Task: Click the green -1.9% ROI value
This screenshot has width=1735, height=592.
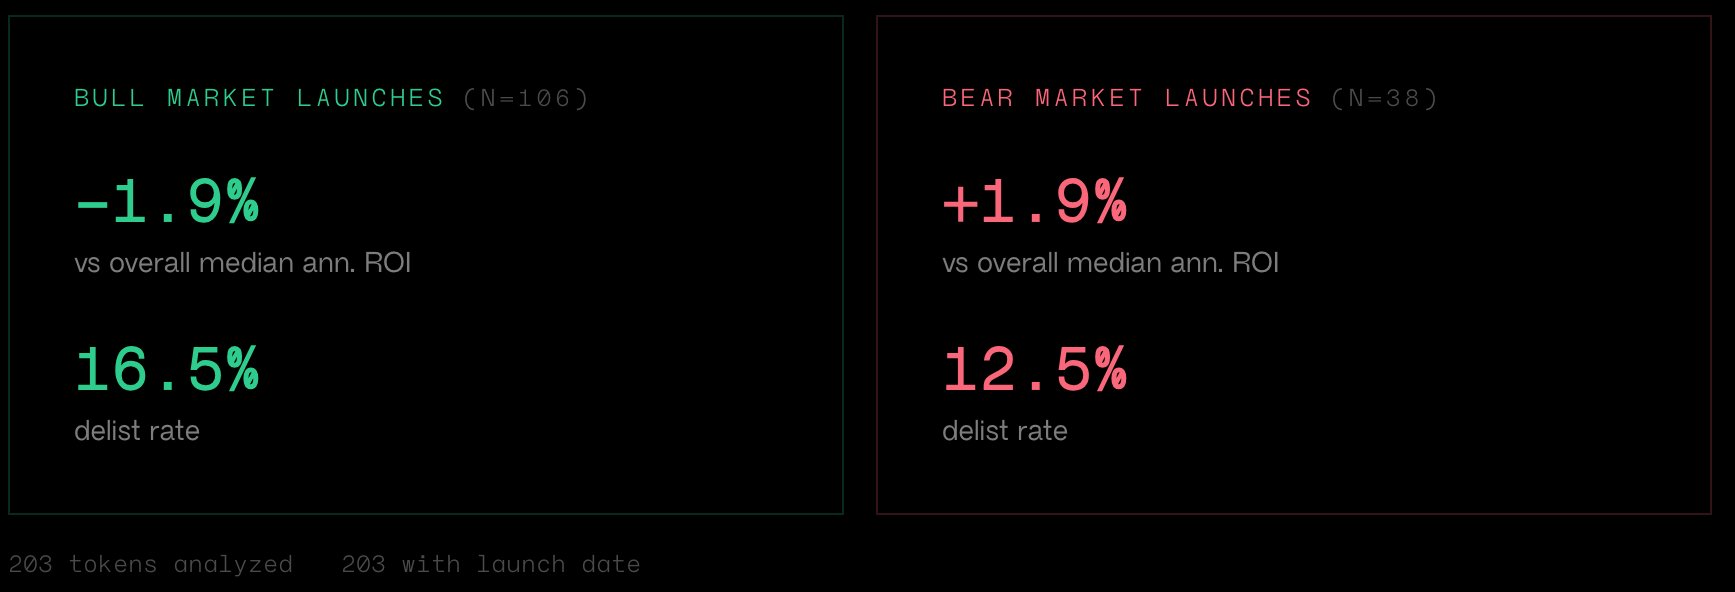Action: click(x=167, y=201)
